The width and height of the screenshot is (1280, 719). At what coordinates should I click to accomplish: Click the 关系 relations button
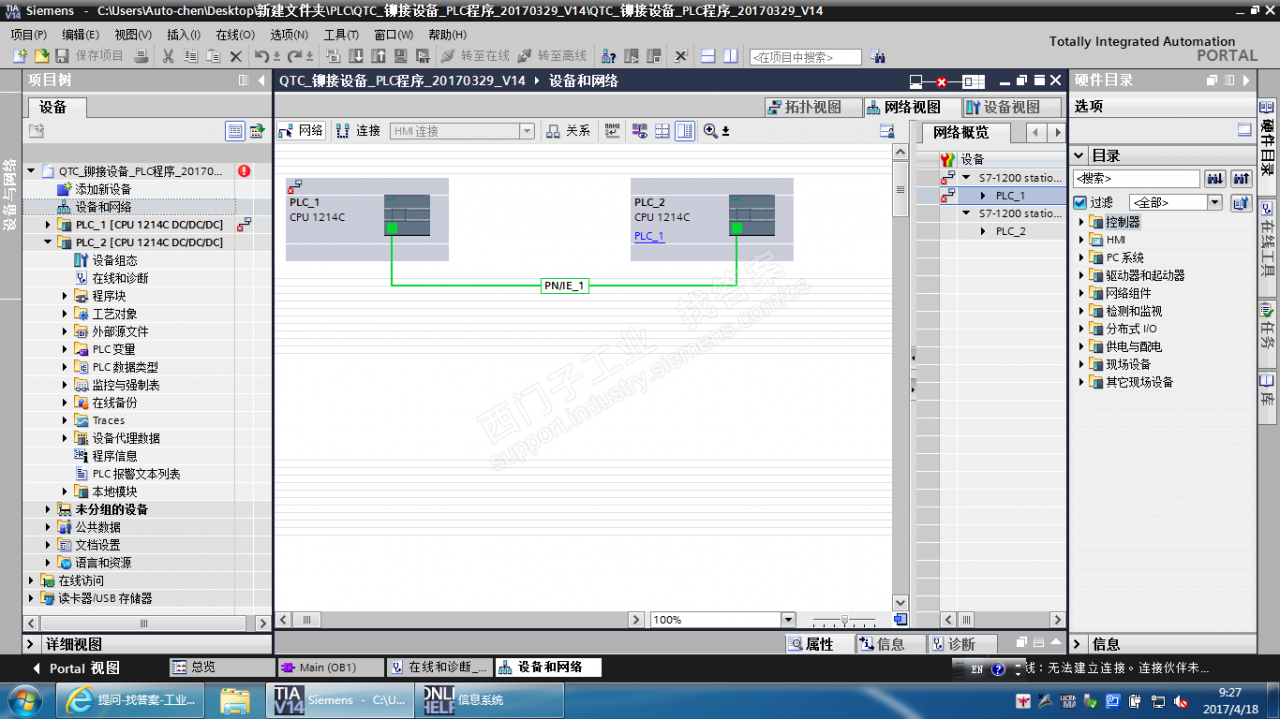pyautogui.click(x=568, y=131)
